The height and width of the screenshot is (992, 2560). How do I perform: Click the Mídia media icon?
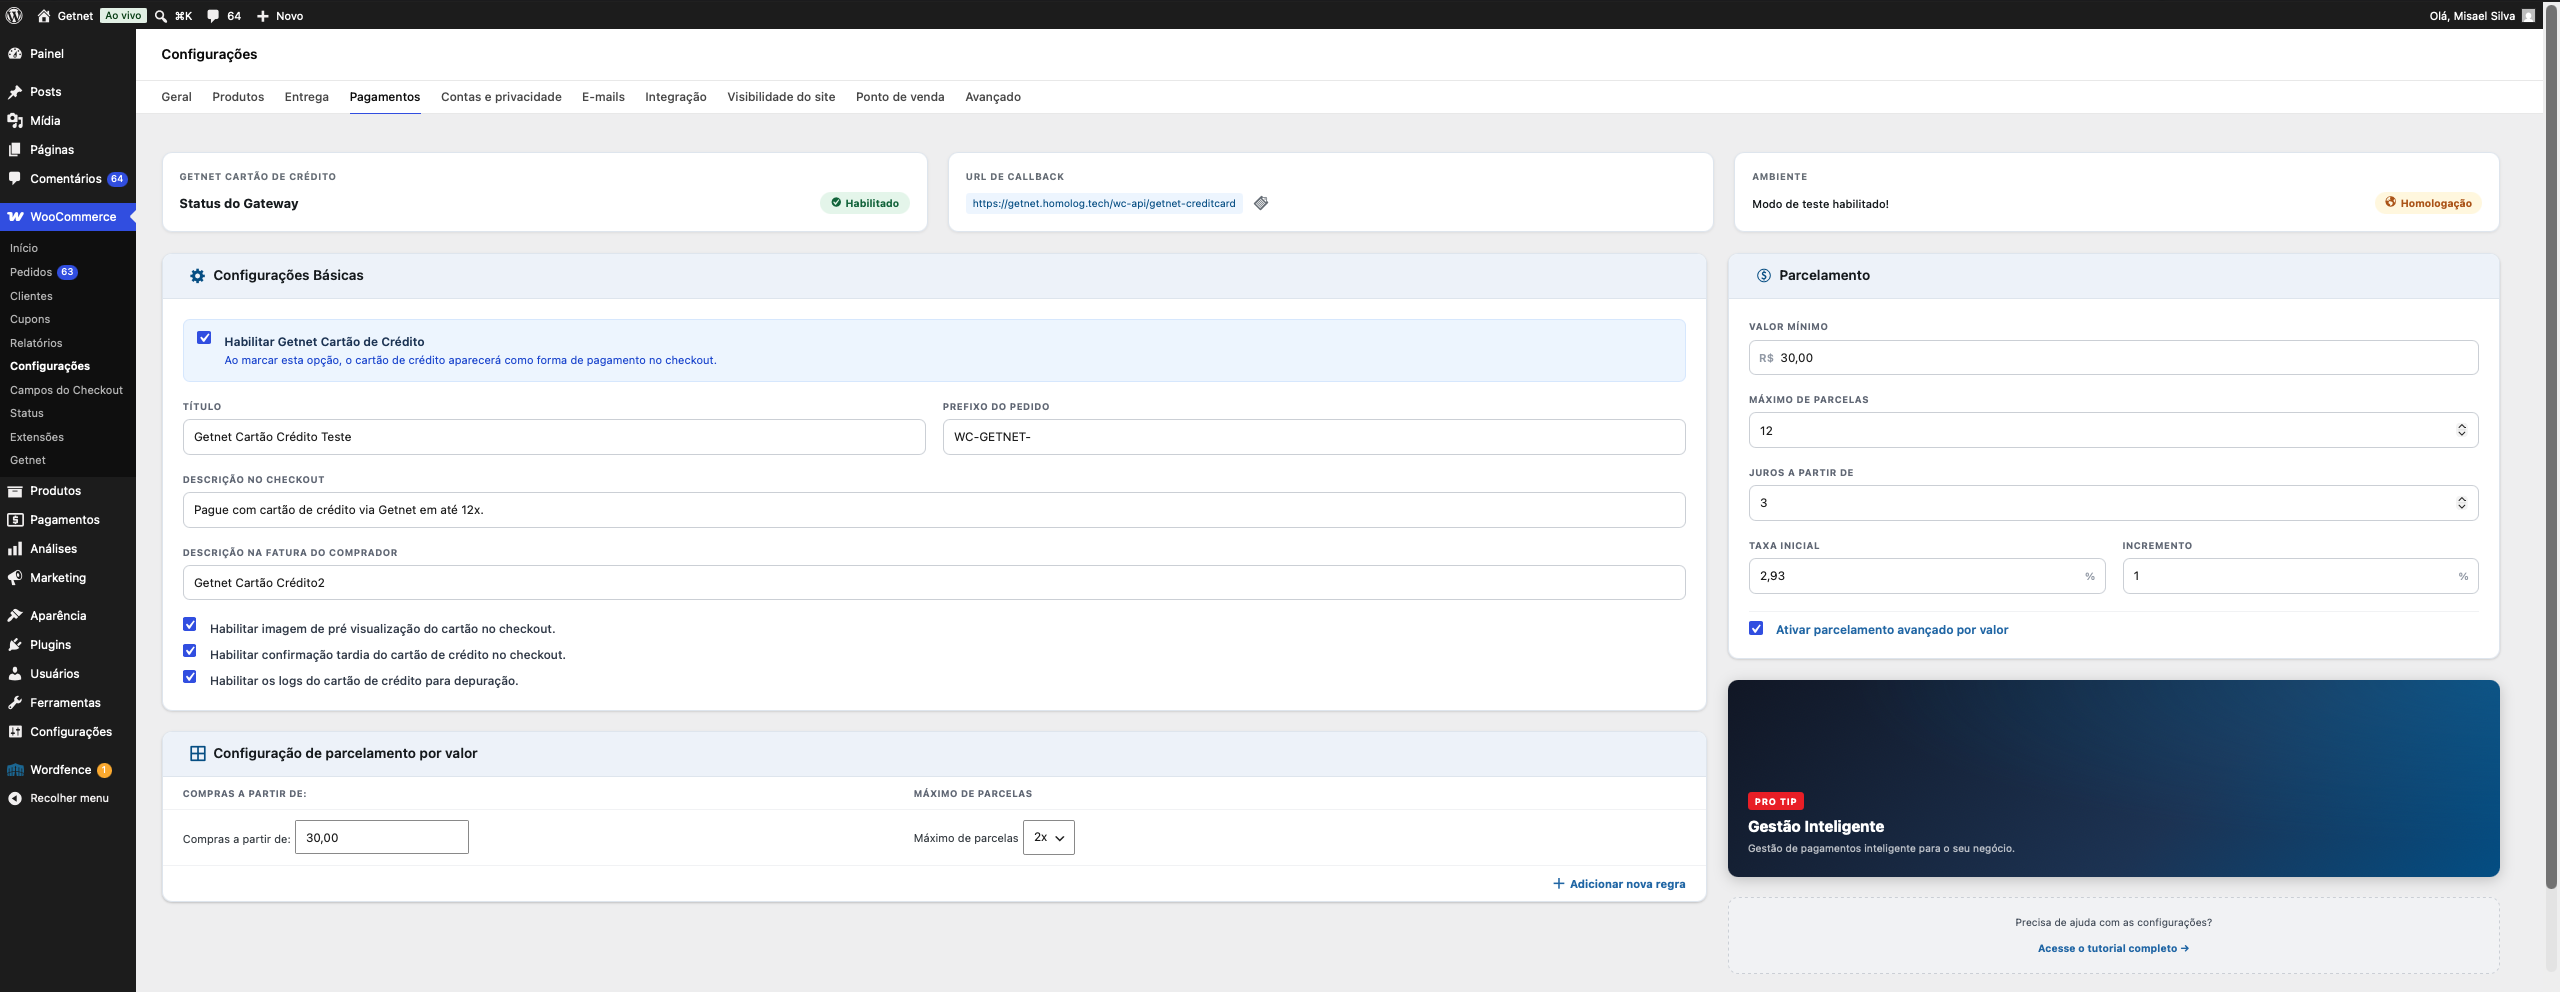tap(15, 121)
